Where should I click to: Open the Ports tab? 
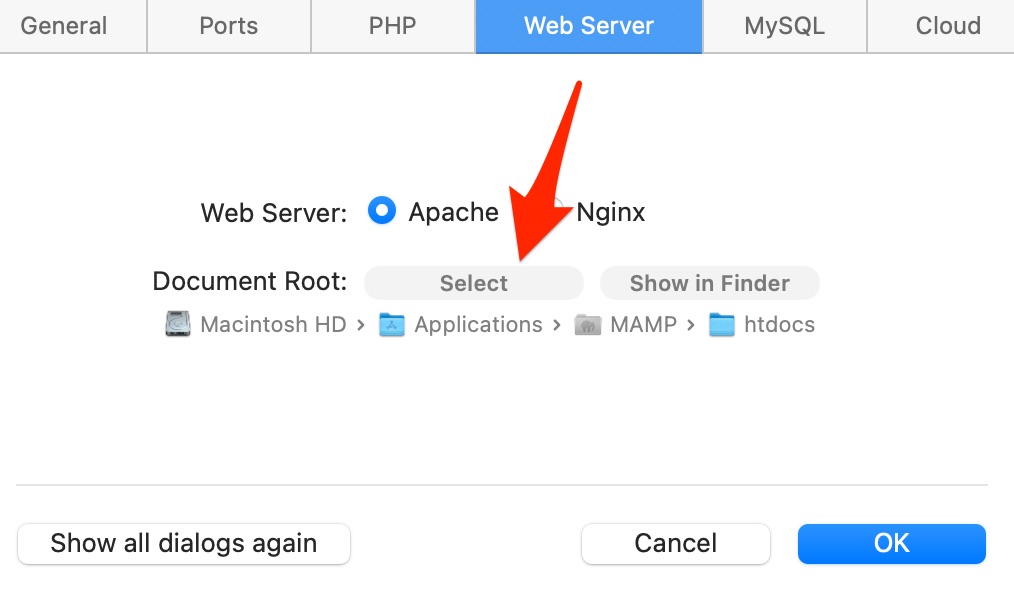[x=229, y=26]
